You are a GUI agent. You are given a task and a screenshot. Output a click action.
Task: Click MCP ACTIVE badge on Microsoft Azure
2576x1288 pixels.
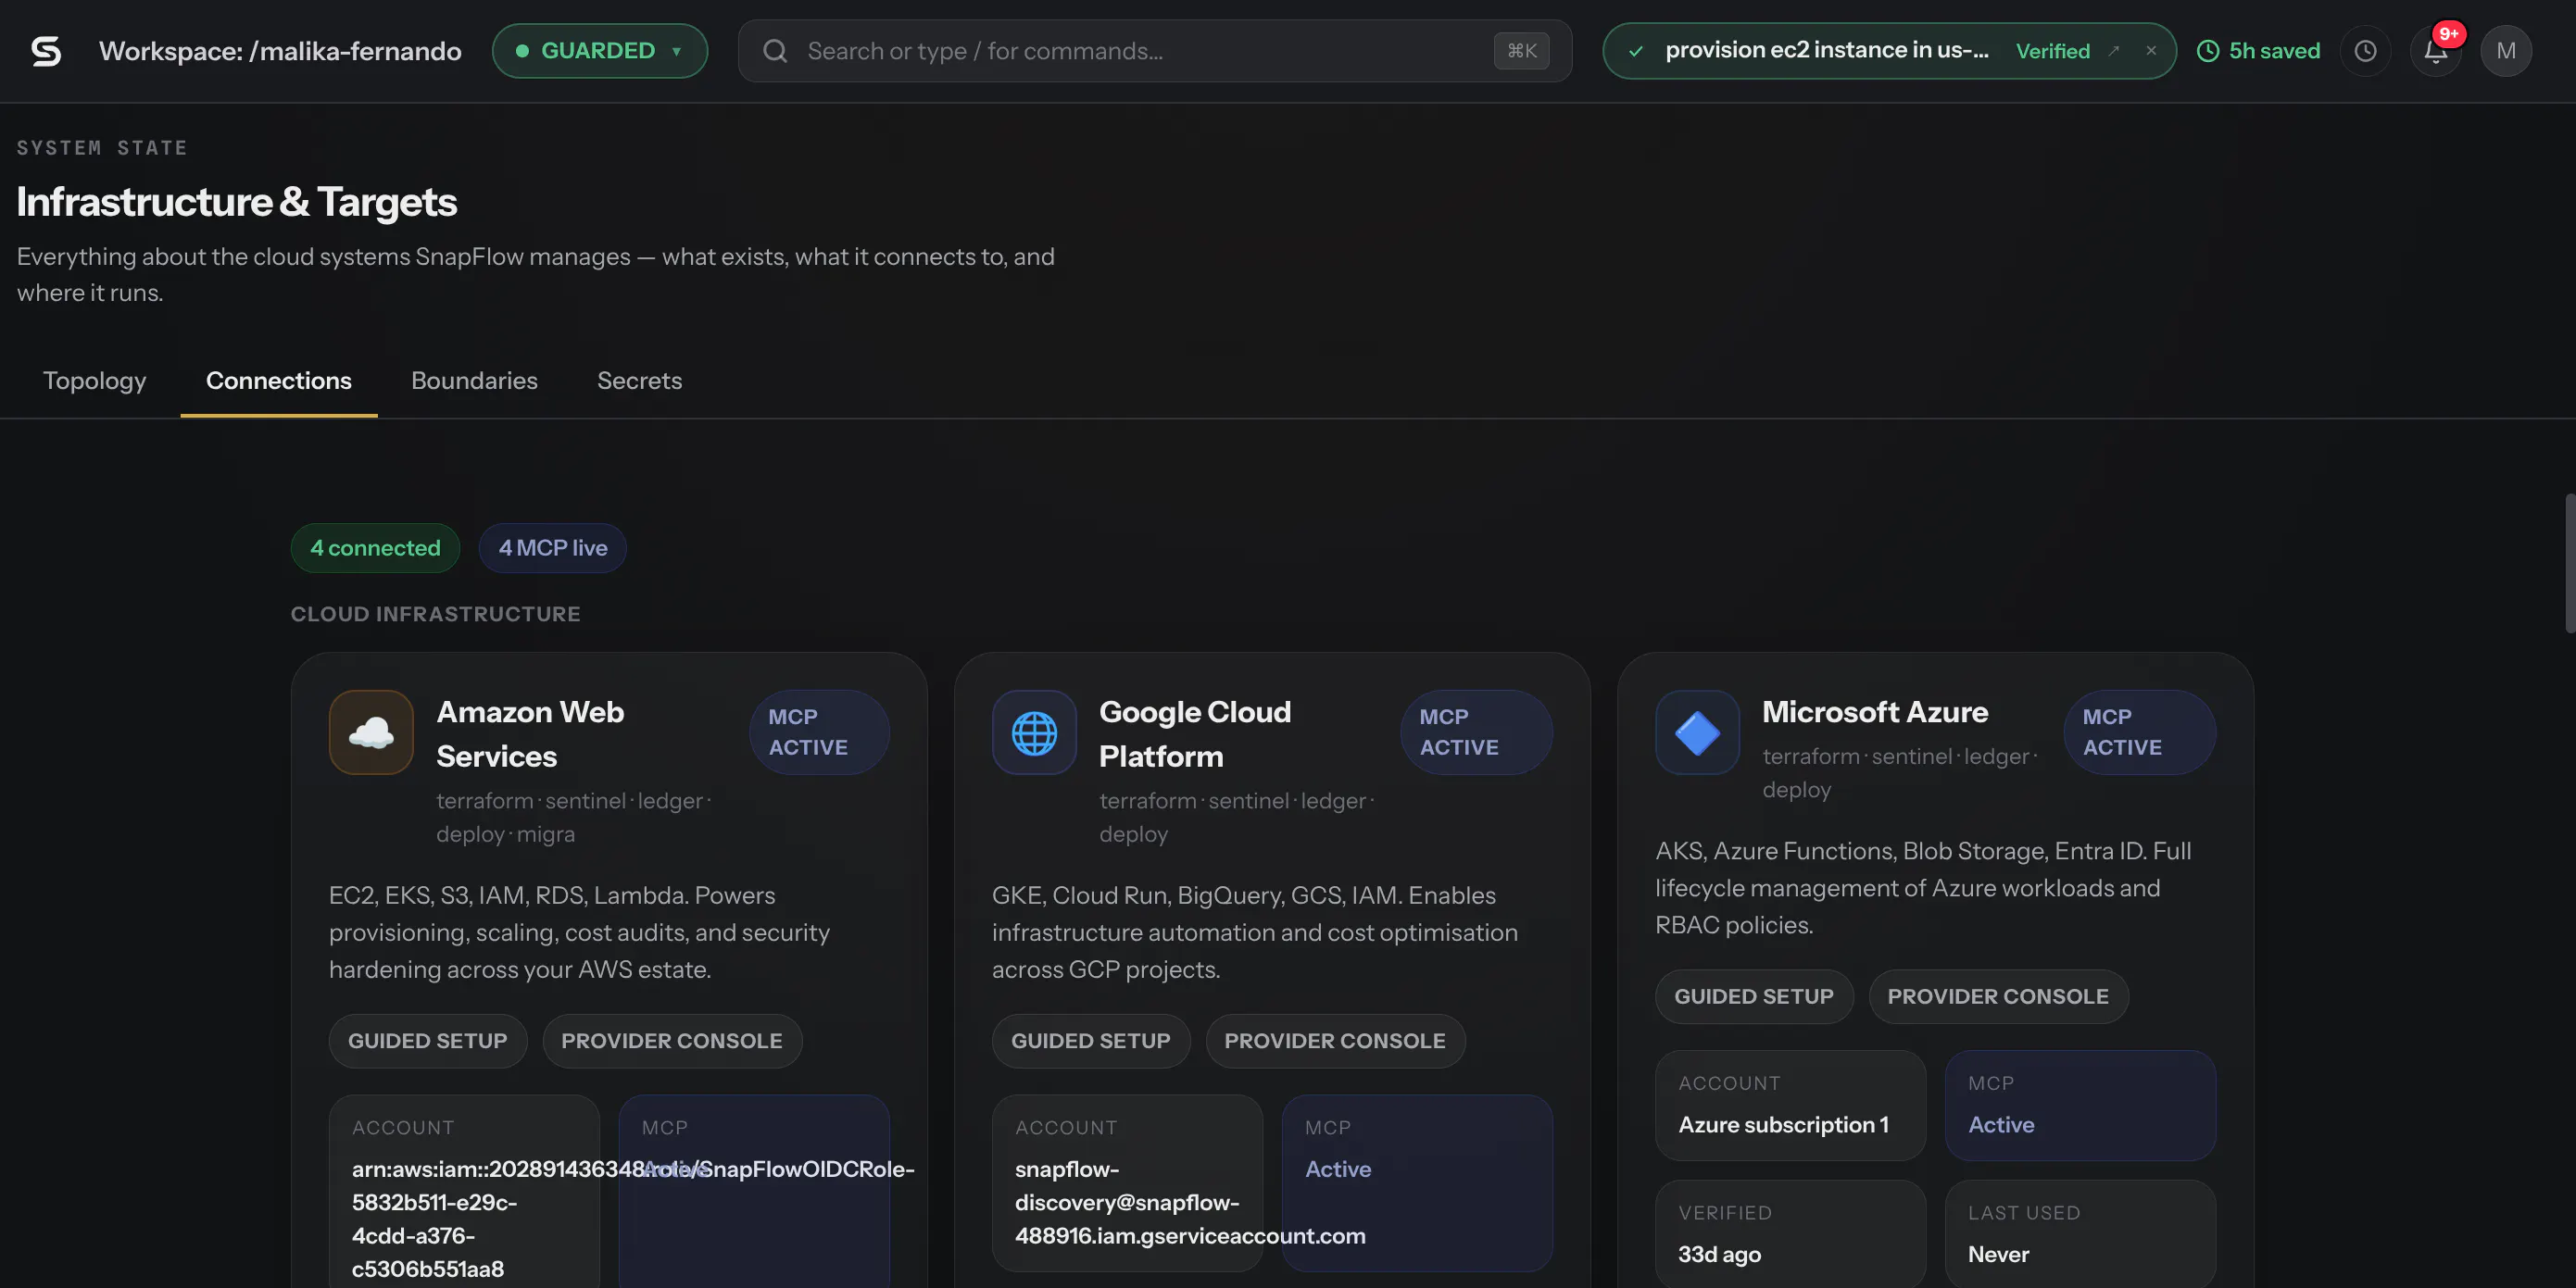[2139, 732]
